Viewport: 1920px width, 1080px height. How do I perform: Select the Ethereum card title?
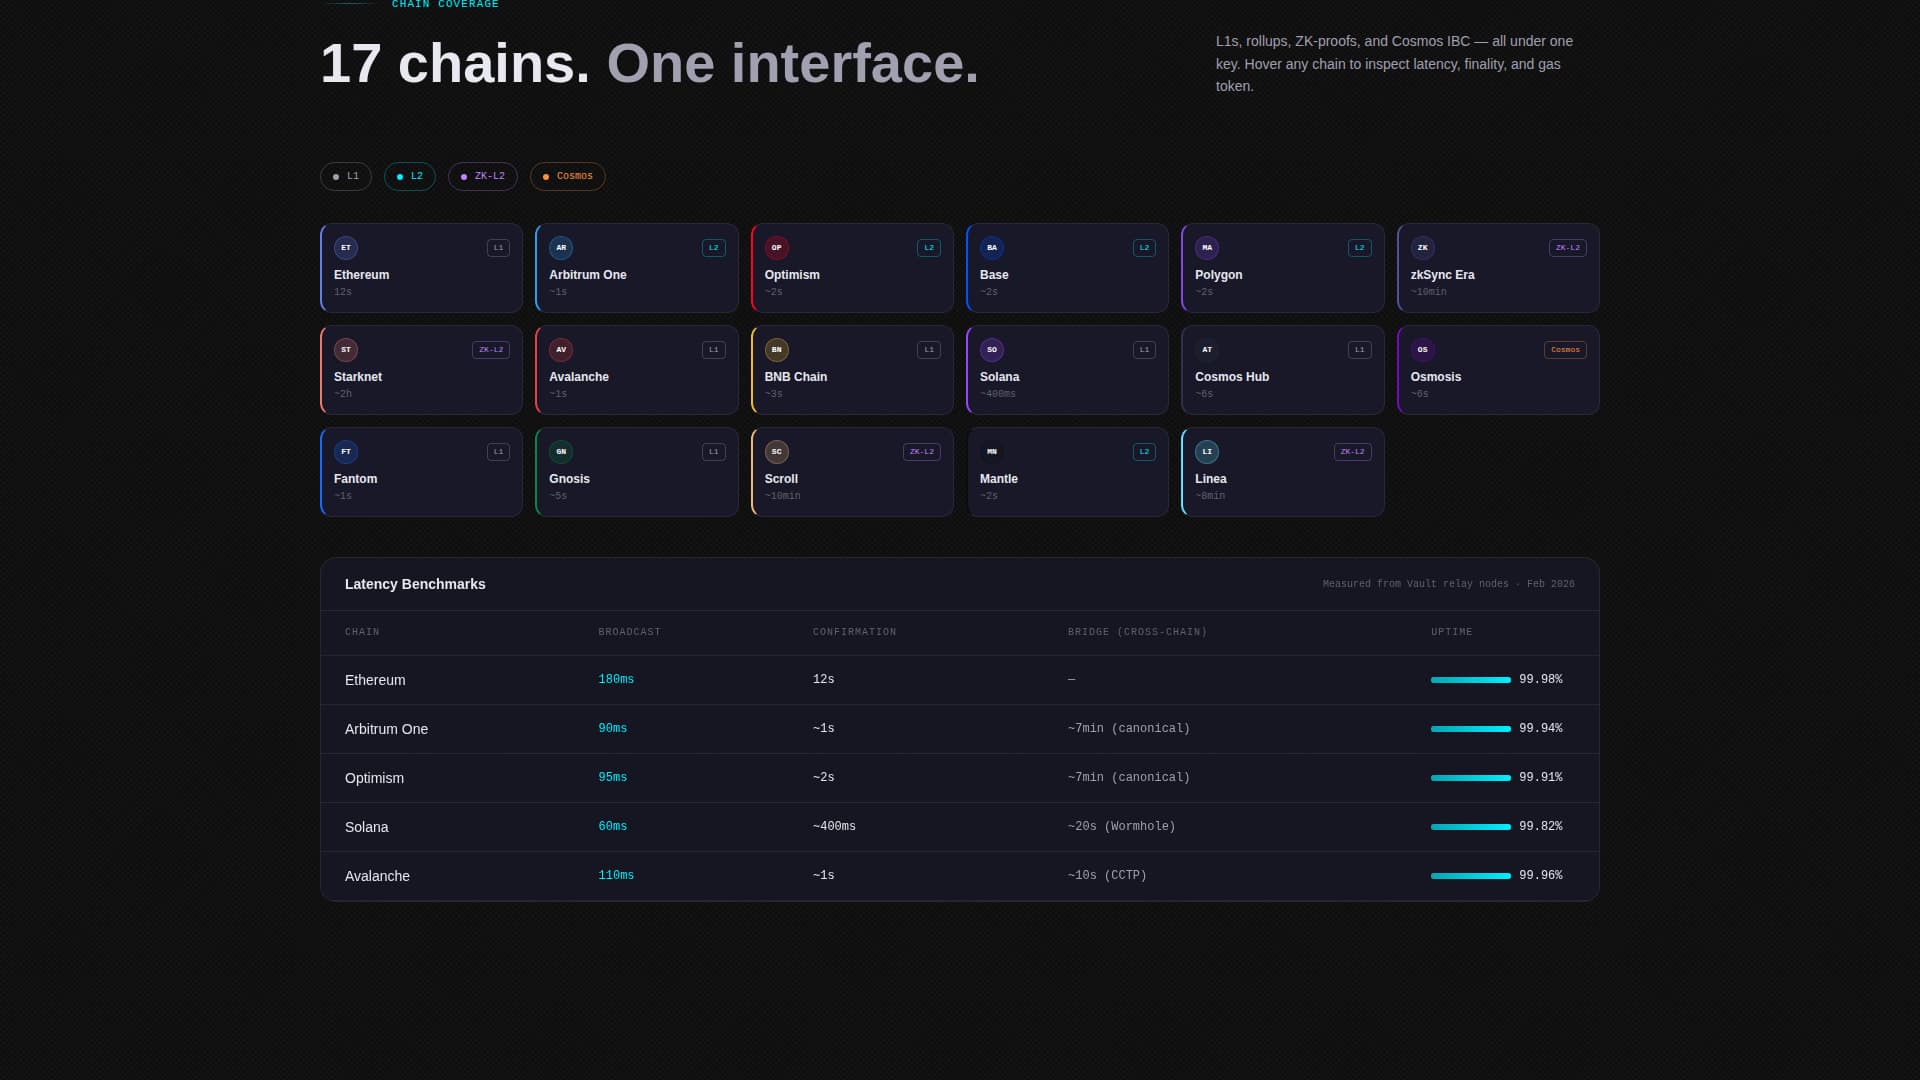coord(362,275)
